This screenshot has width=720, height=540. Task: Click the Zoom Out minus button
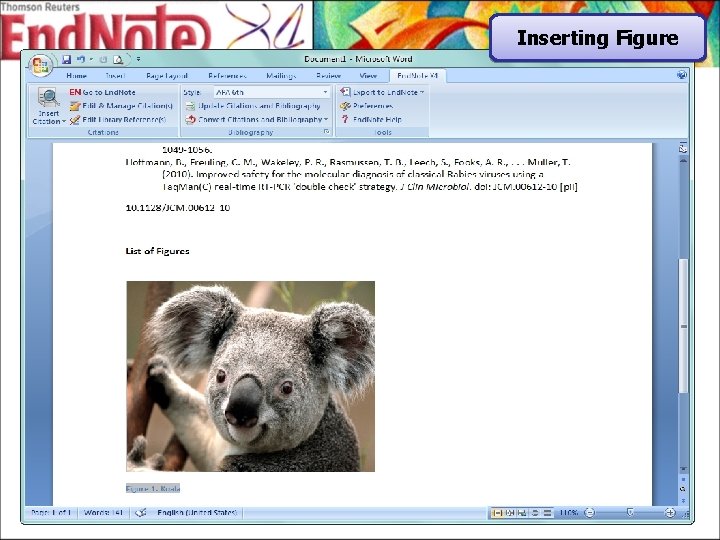[590, 513]
